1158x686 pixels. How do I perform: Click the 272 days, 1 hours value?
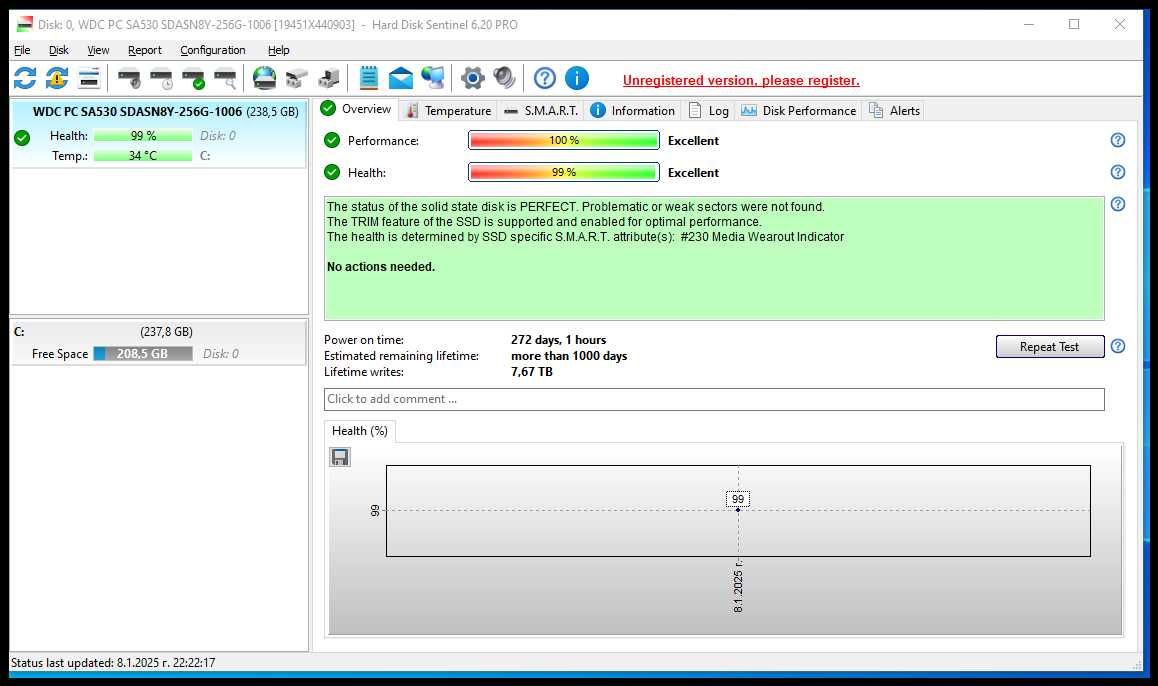pos(558,340)
